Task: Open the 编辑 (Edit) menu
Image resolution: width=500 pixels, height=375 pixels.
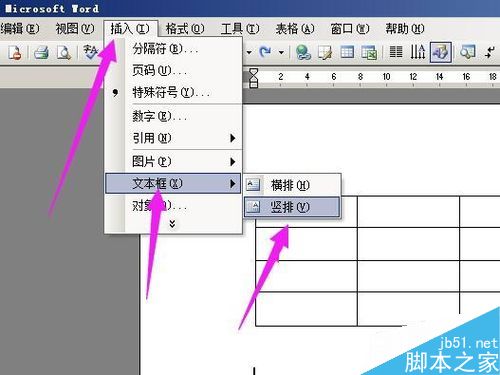Action: tap(20, 29)
